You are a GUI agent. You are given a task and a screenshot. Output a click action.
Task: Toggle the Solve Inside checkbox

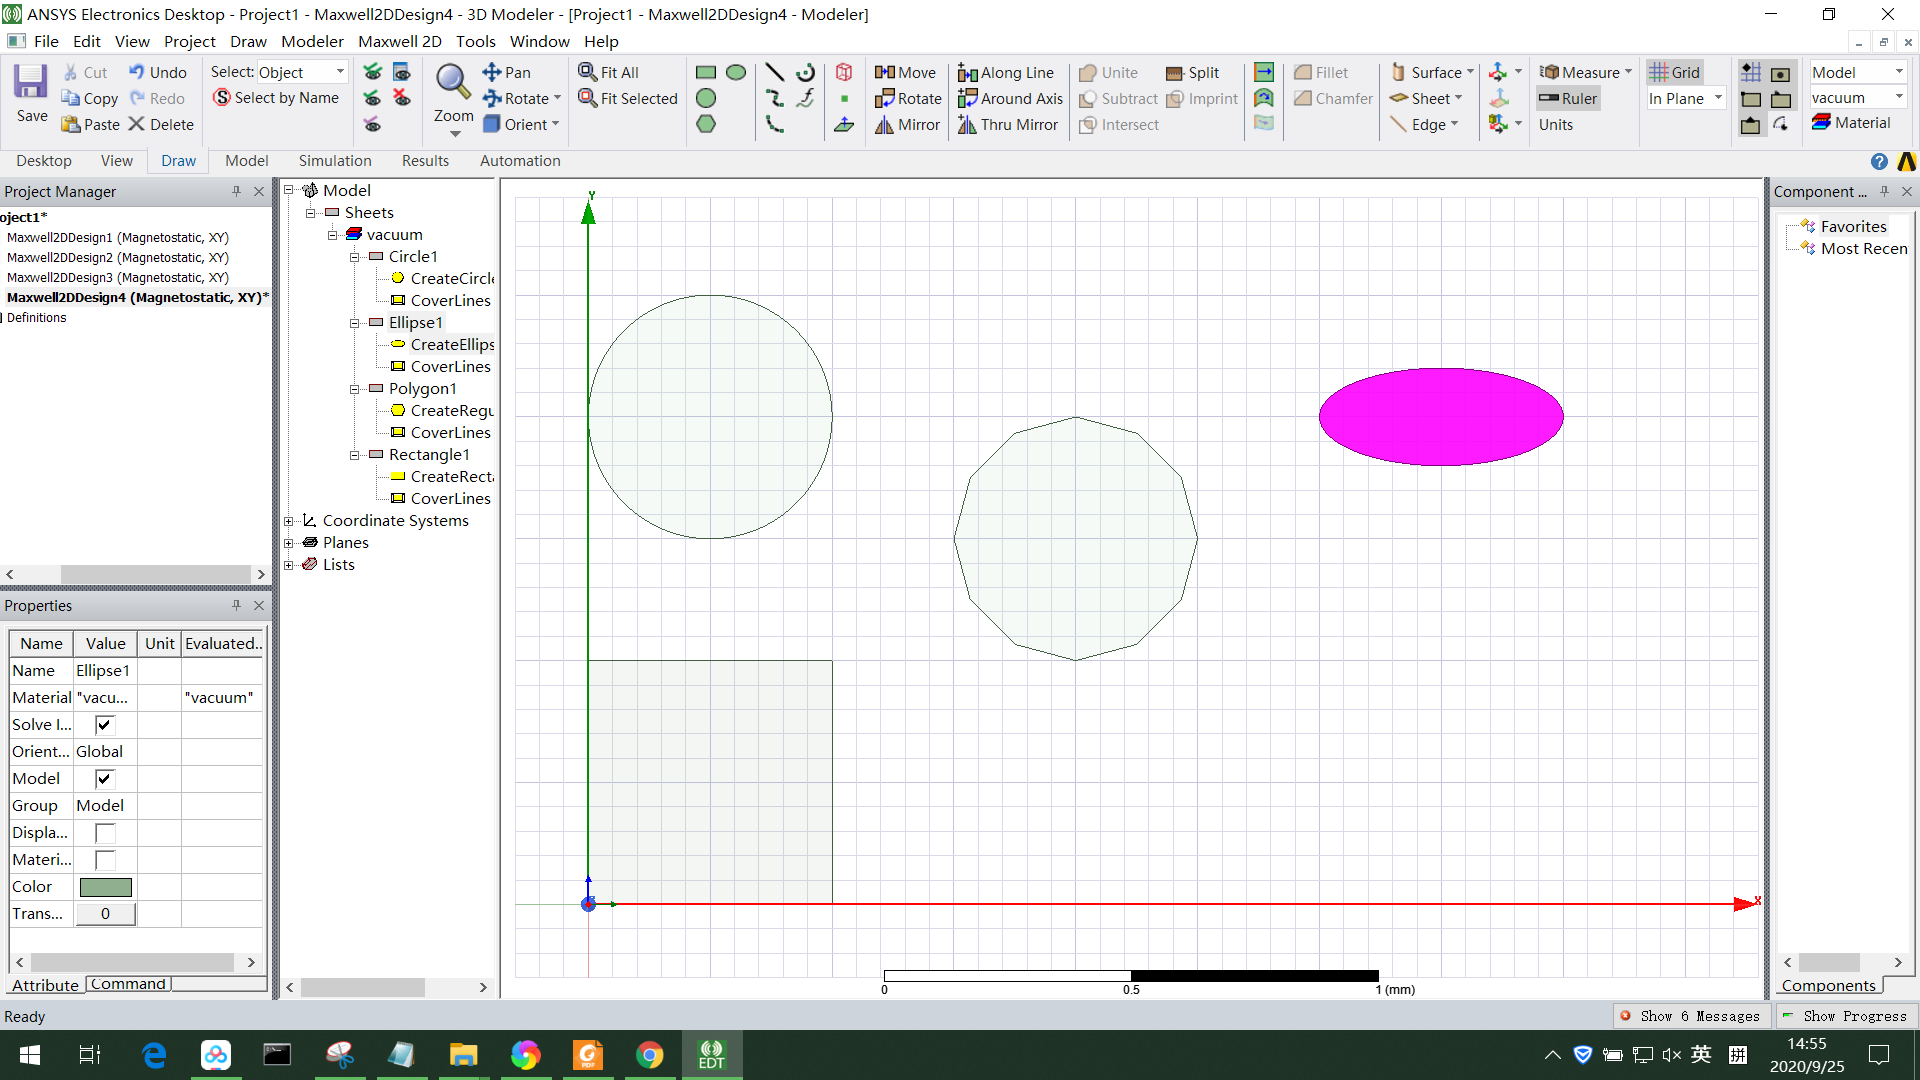tap(103, 724)
